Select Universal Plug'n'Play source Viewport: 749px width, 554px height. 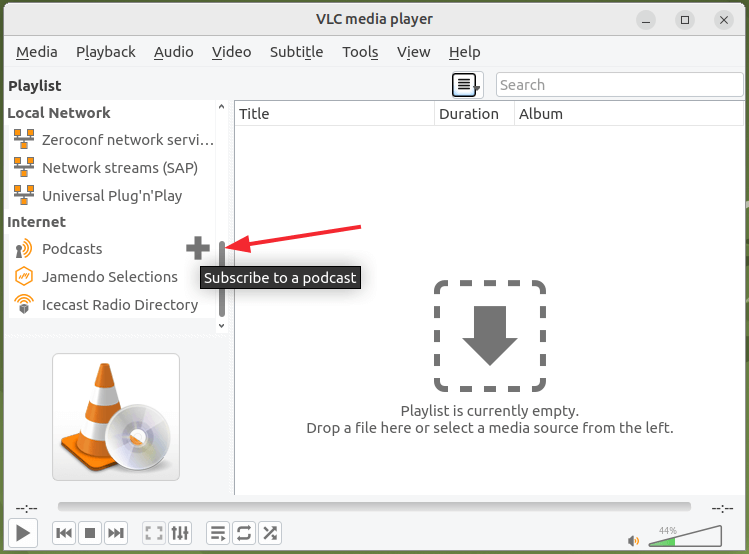(x=112, y=196)
